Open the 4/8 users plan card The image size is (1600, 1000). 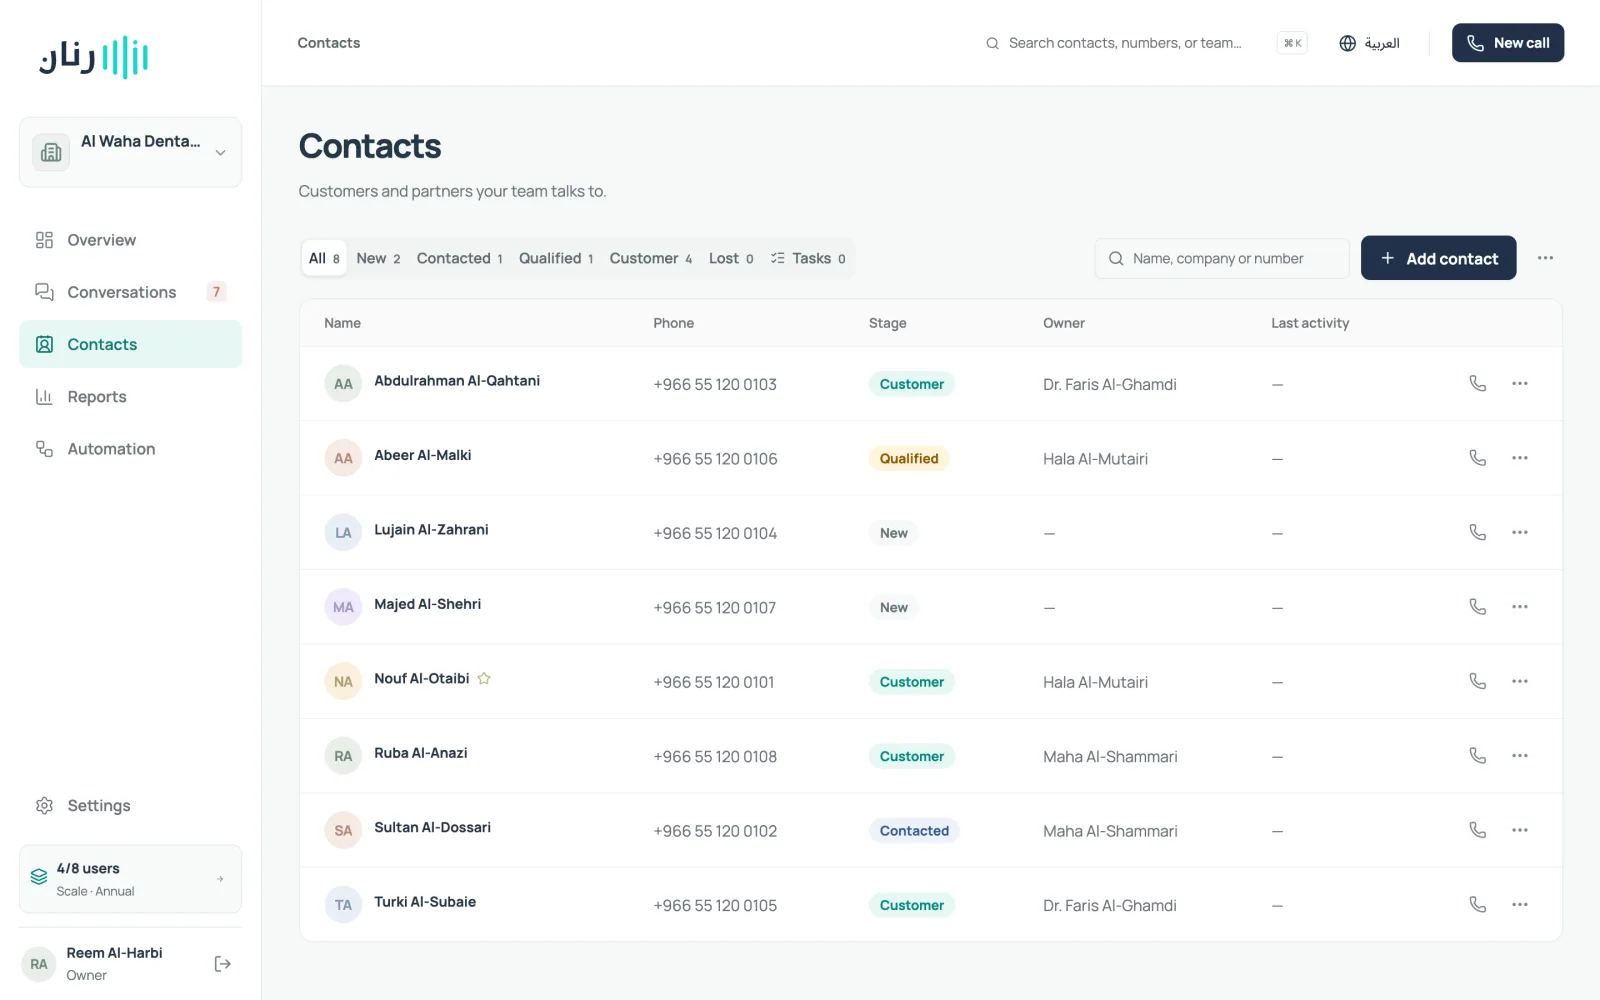pos(130,879)
